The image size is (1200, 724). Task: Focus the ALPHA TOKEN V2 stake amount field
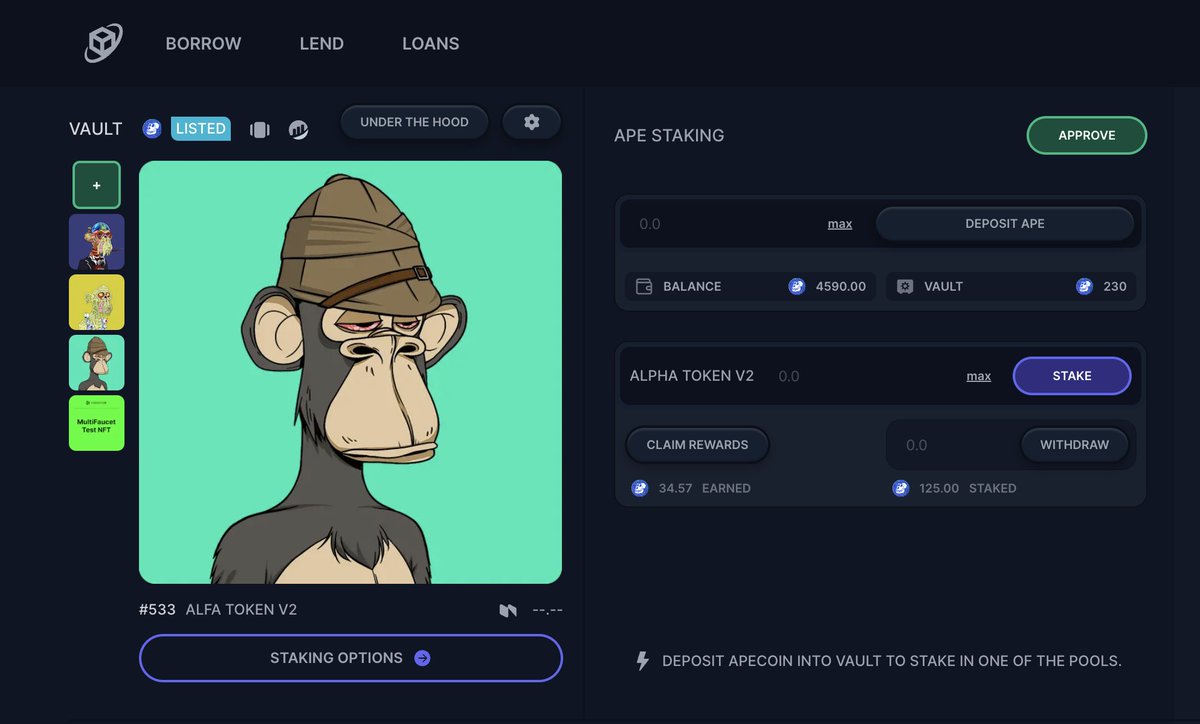[x=865, y=376]
